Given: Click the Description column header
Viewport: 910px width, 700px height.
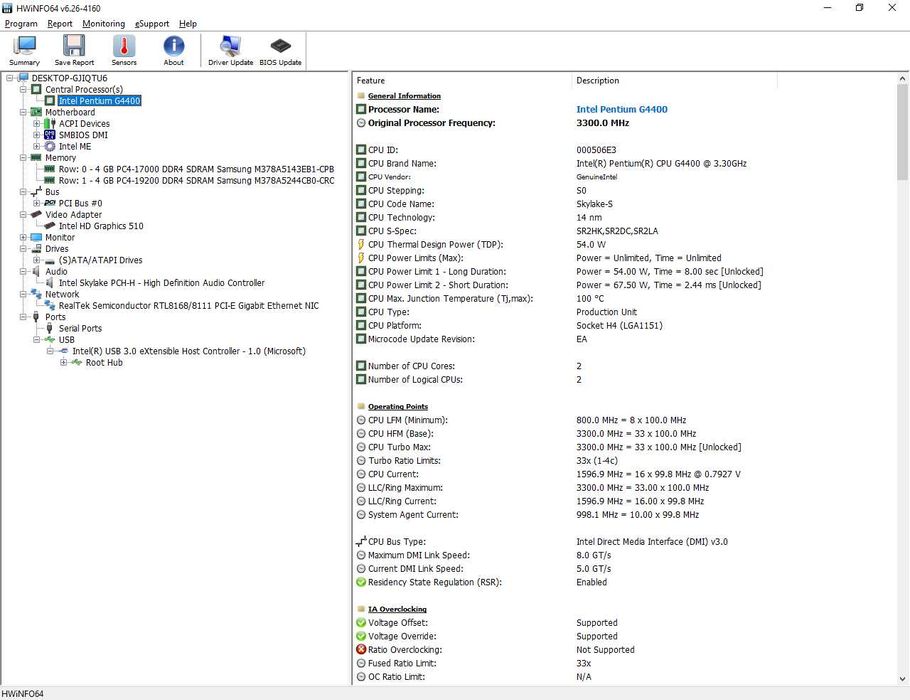Looking at the screenshot, I should pyautogui.click(x=675, y=81).
